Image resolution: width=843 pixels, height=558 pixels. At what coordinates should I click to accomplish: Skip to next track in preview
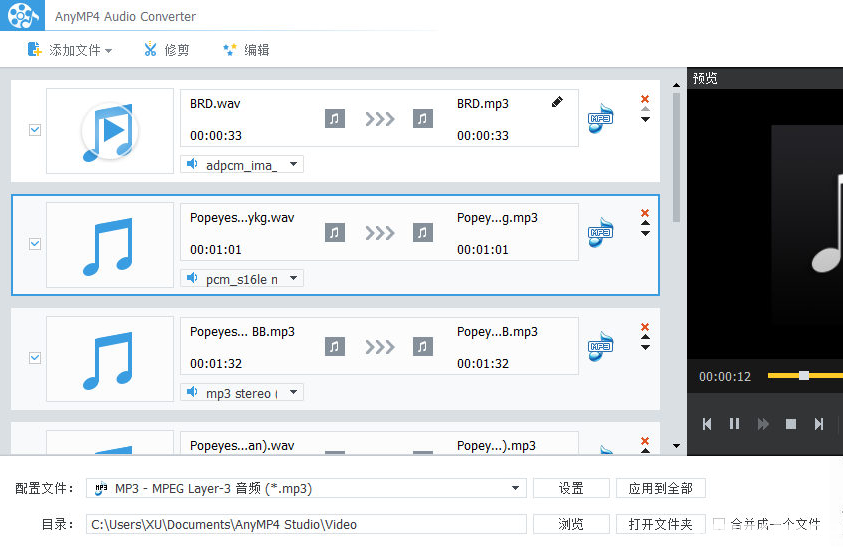coord(819,424)
